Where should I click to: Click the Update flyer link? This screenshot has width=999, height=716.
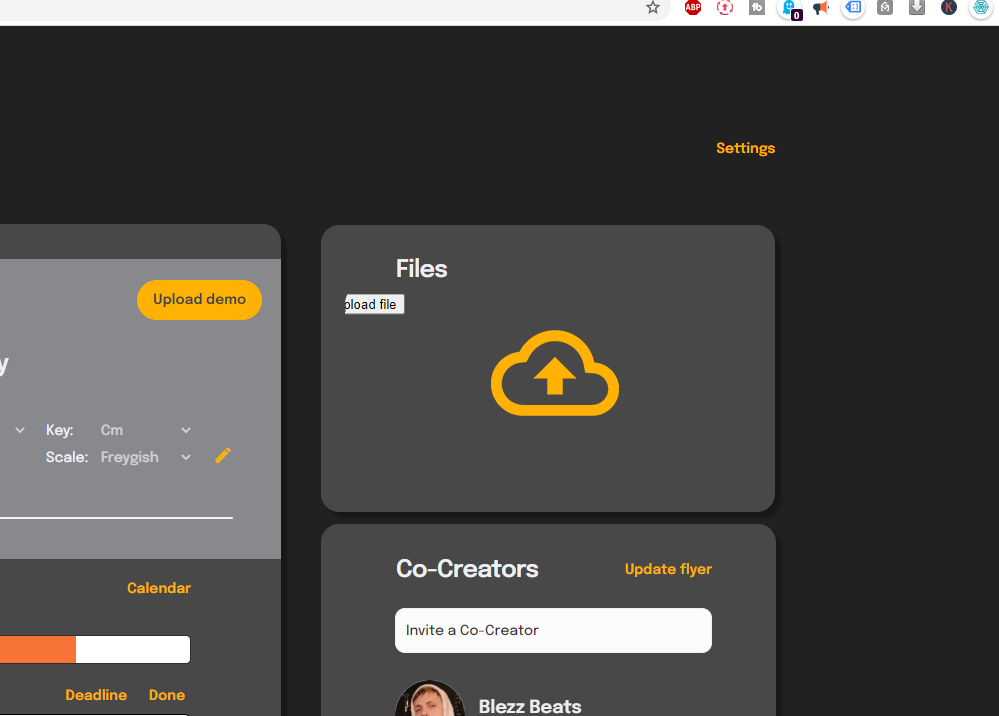[668, 569]
